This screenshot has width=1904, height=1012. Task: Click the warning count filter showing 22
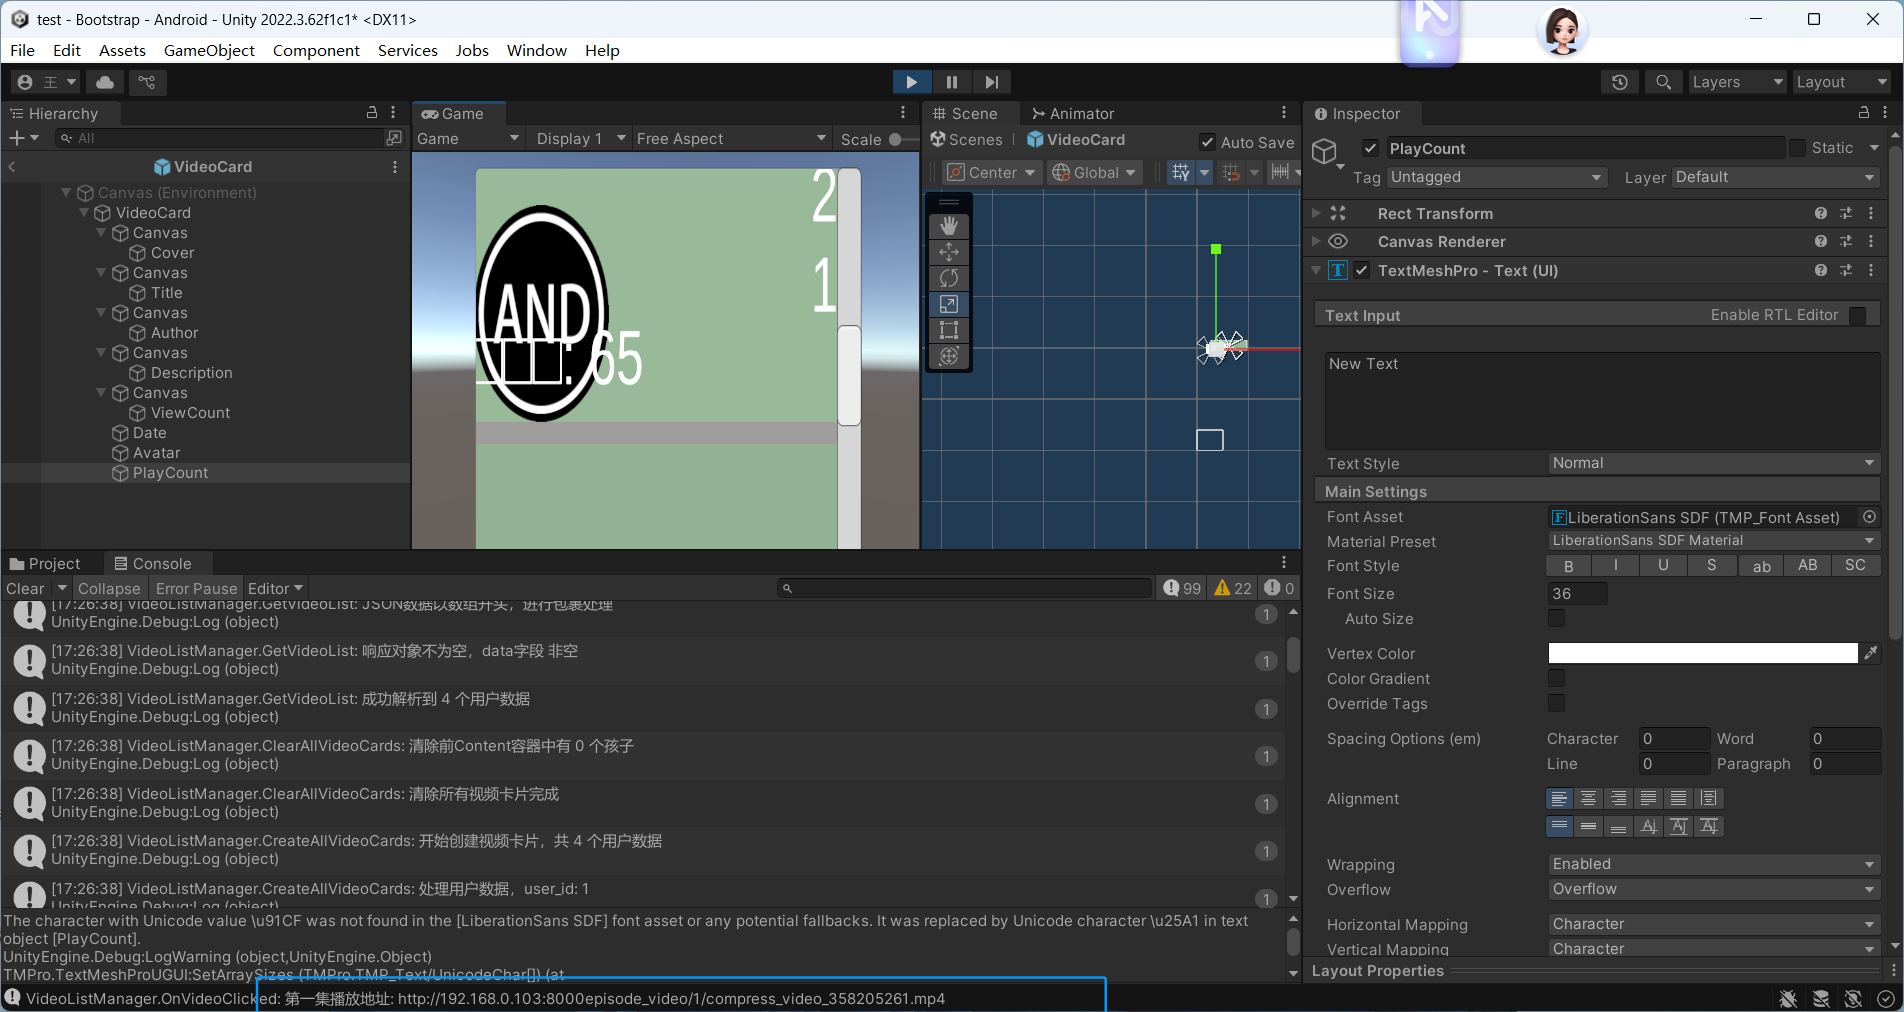point(1233,588)
